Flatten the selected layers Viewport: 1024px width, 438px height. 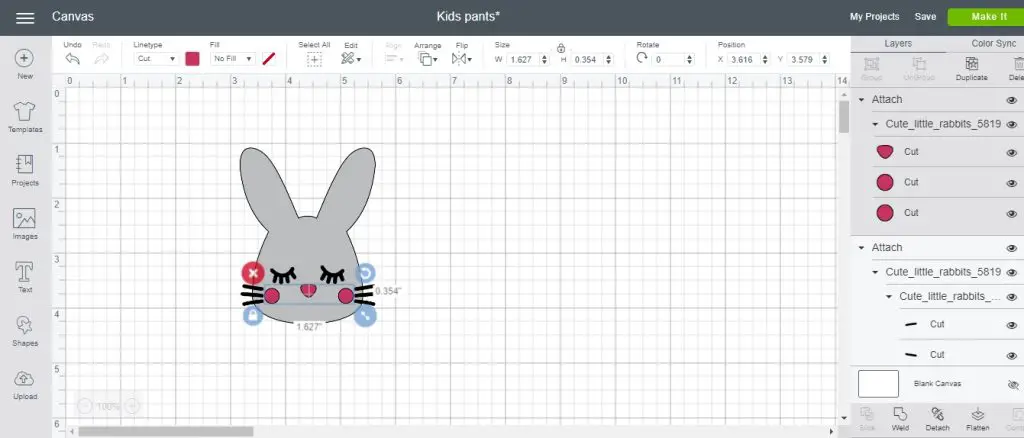pos(978,419)
